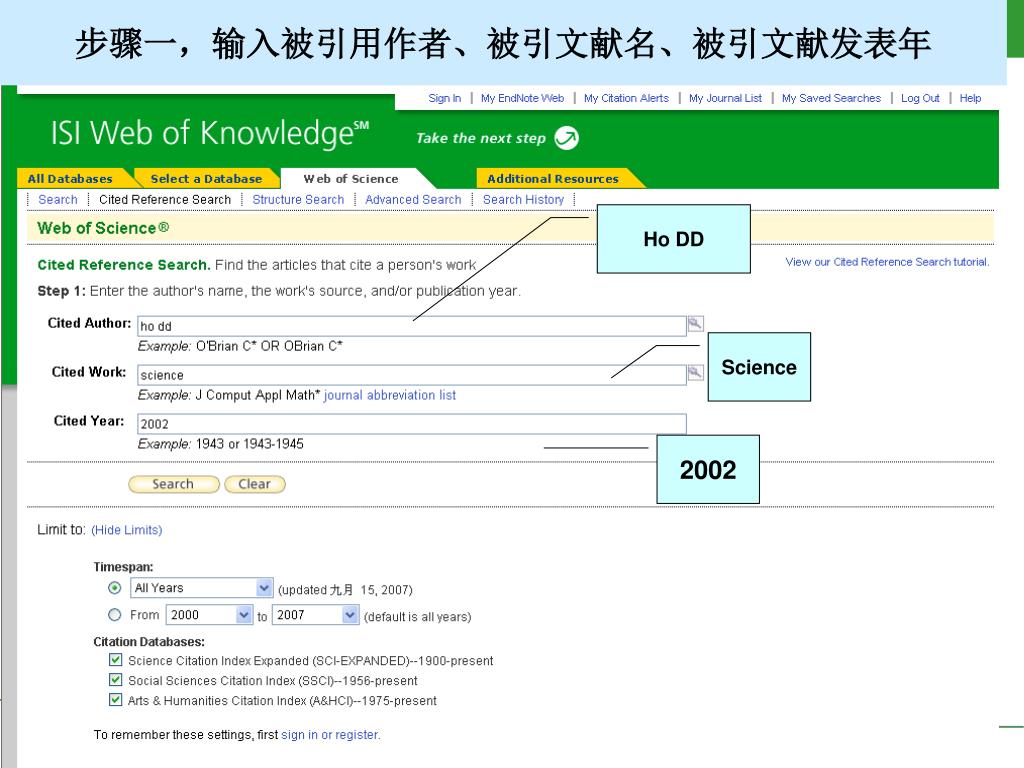
Task: Open My EndNote Web link
Action: click(x=522, y=98)
